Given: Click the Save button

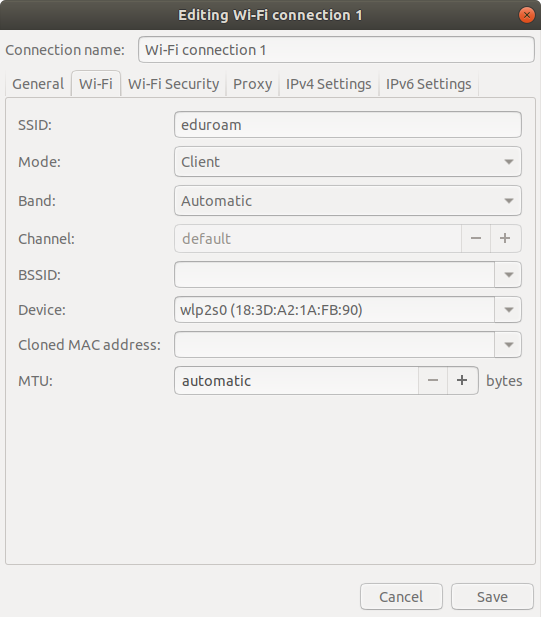Looking at the screenshot, I should [x=492, y=597].
